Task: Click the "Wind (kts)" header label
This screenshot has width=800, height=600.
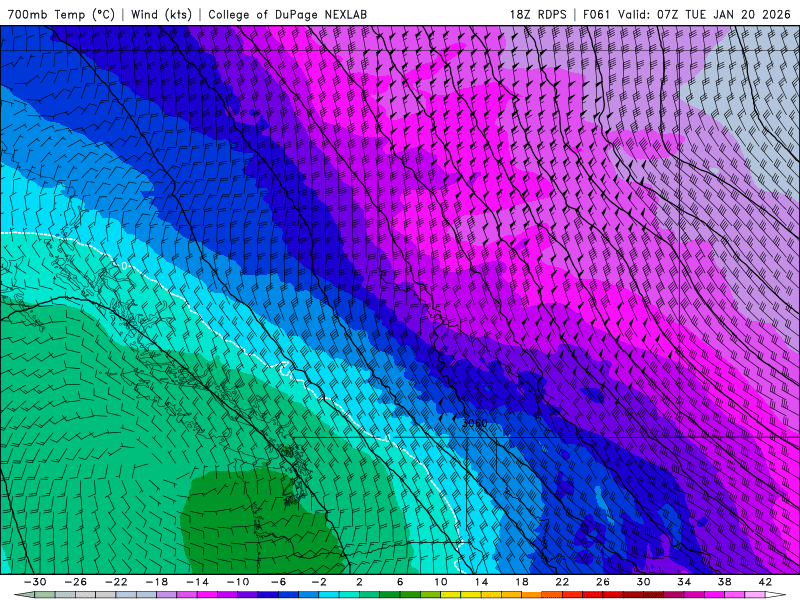Action: [x=161, y=14]
